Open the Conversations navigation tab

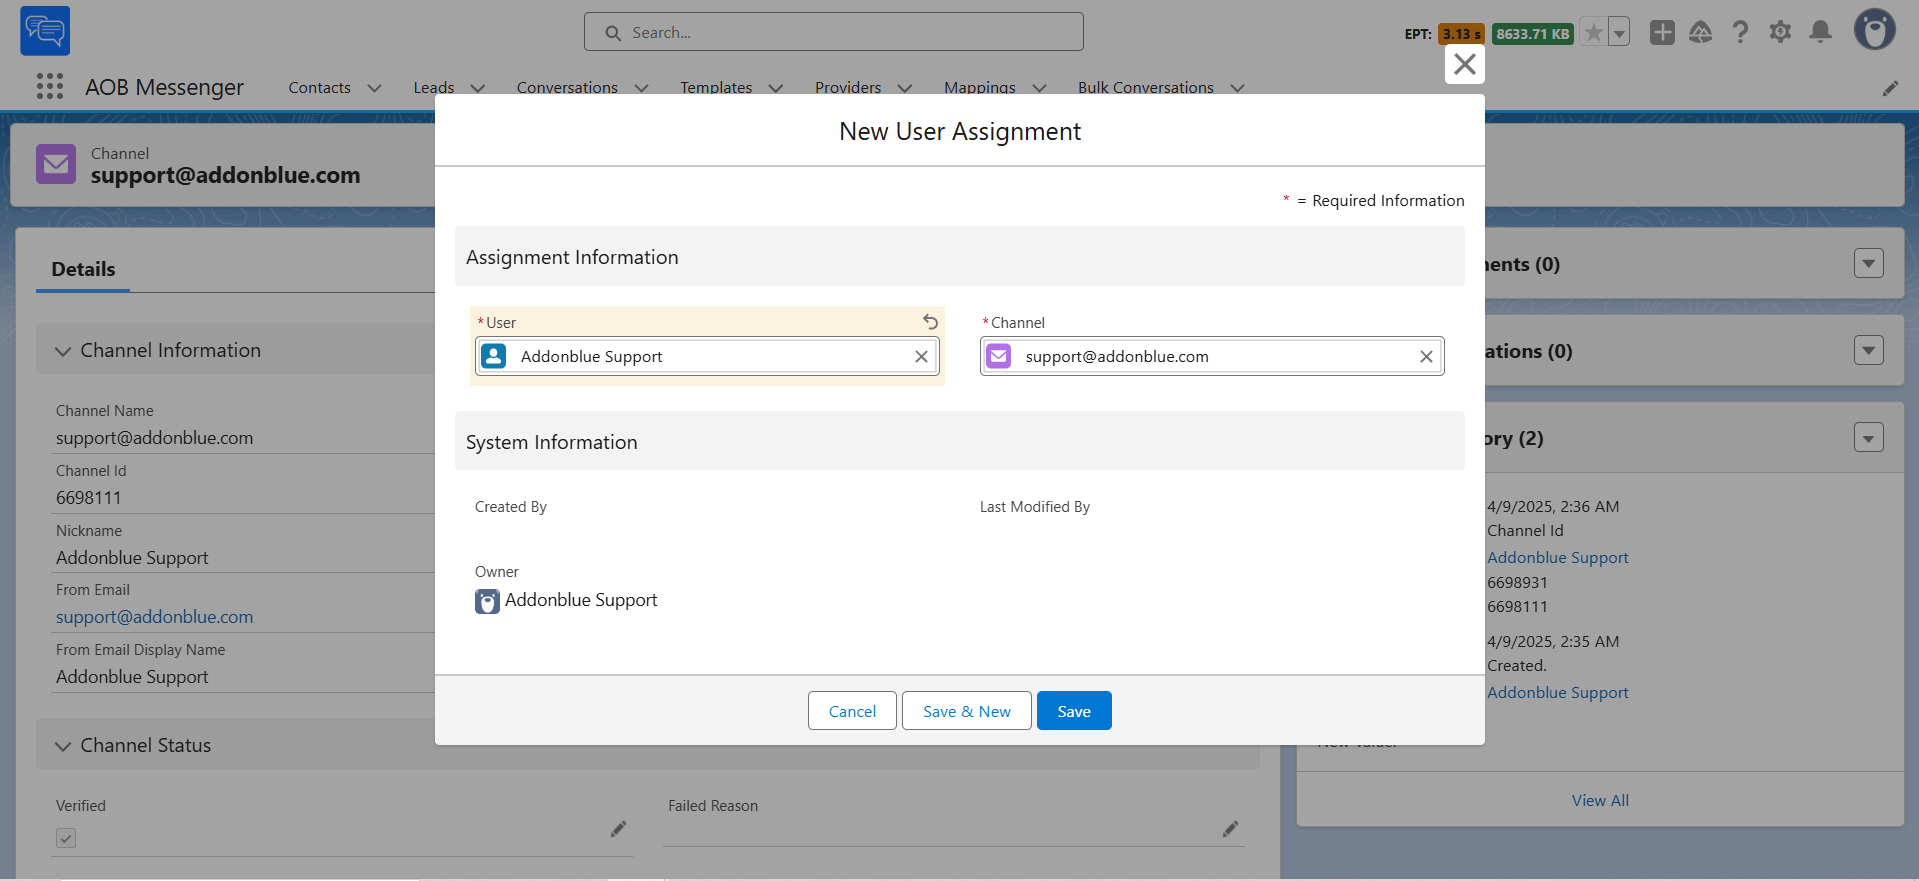point(567,88)
